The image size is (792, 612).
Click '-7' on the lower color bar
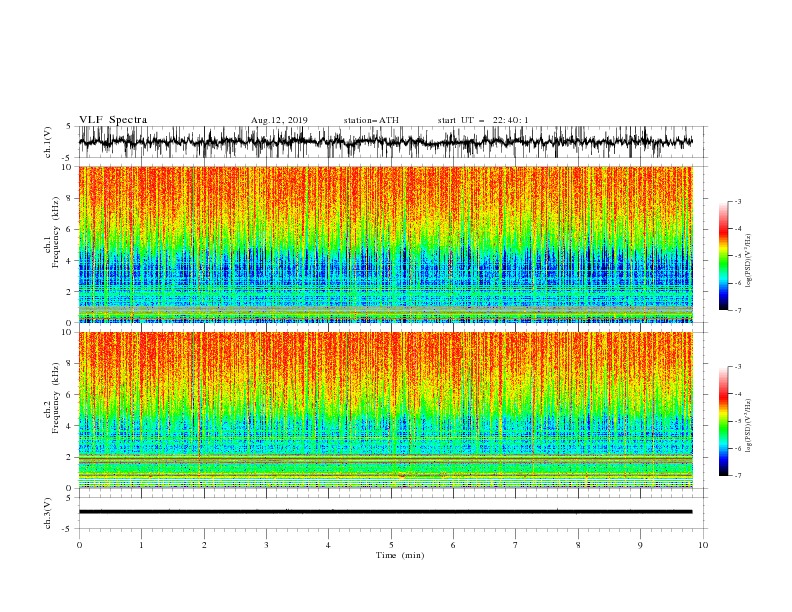(x=738, y=476)
